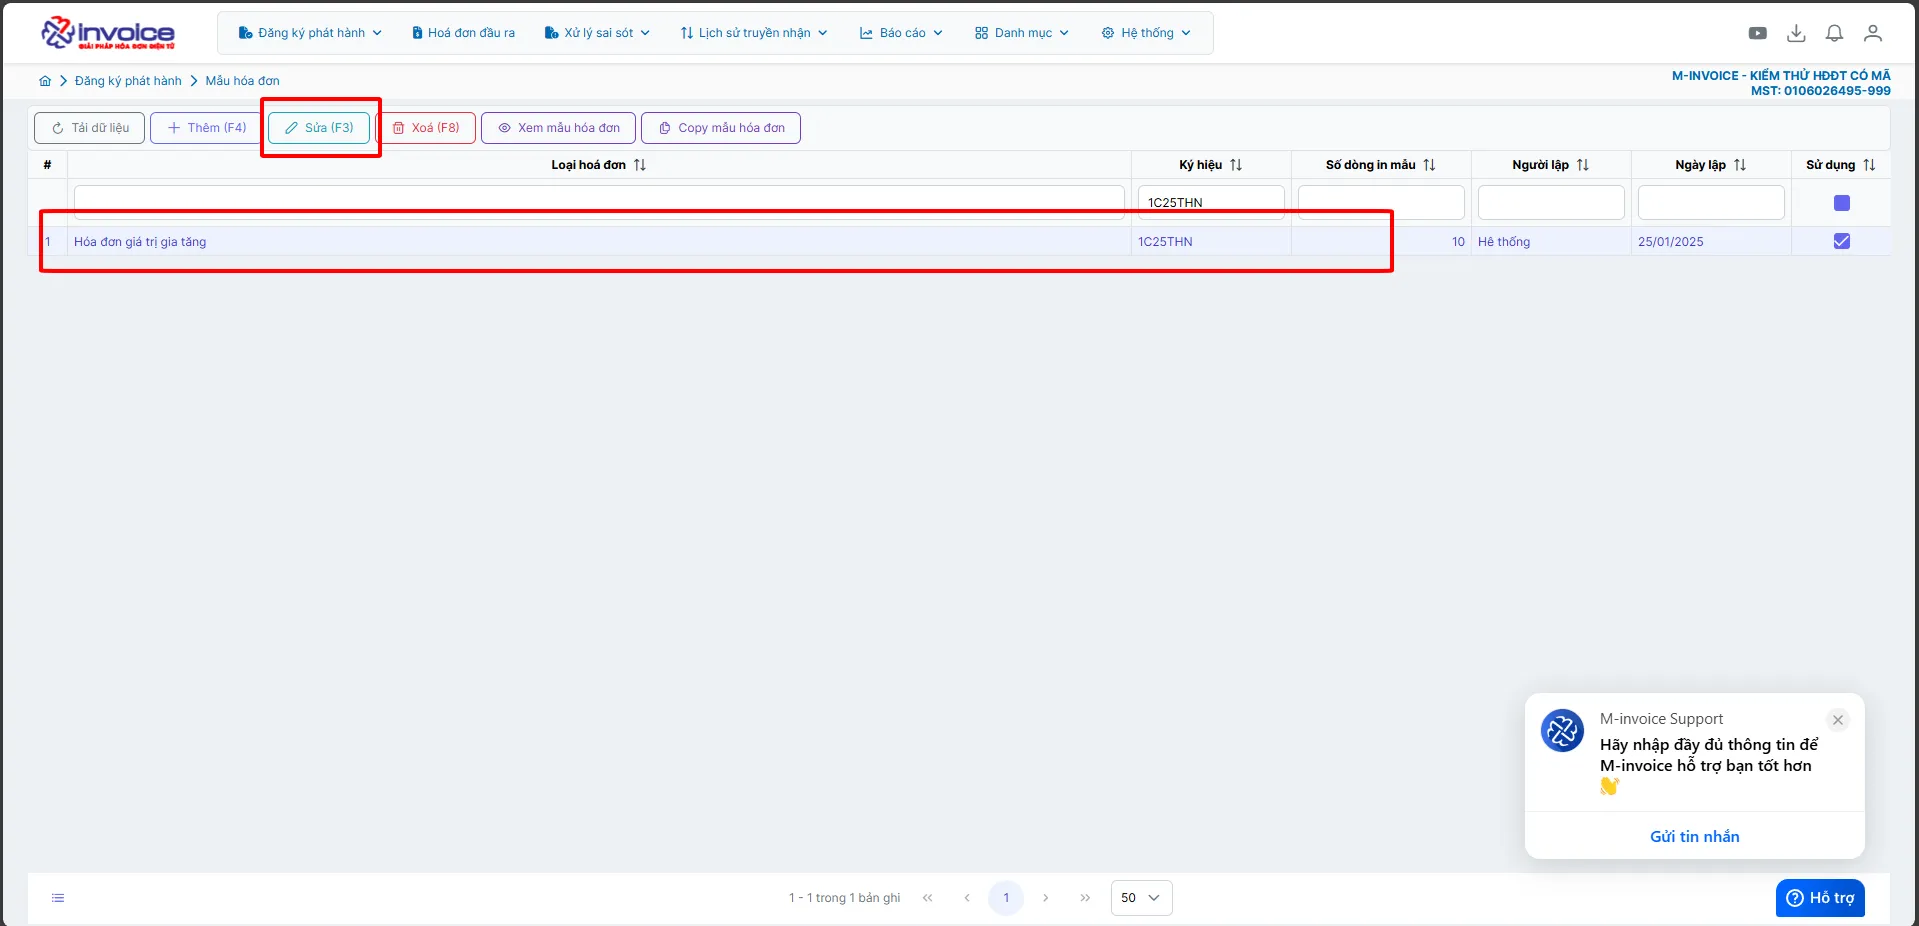Click the Ký hiệu filter containing 1C25THN
Screen dimensions: 1919x926
(x=1211, y=202)
